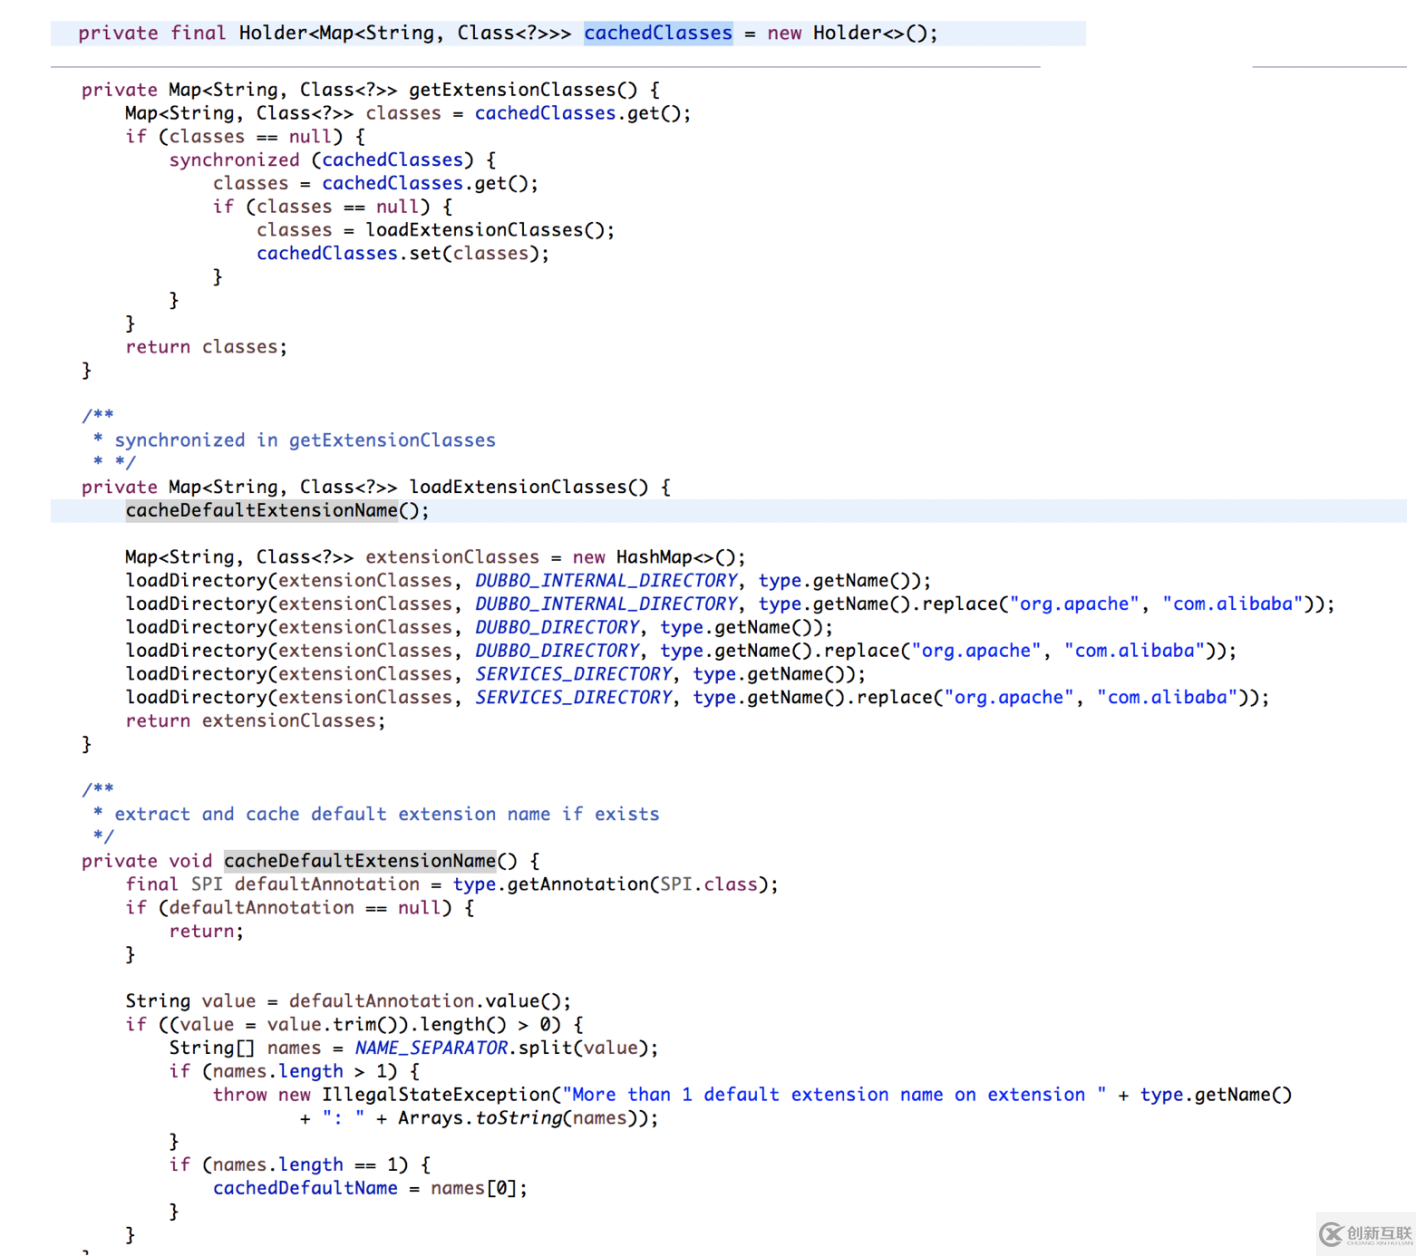Screen dimensions: 1416x1256
Task: Click the bare 'return;' statement
Action: point(206,931)
